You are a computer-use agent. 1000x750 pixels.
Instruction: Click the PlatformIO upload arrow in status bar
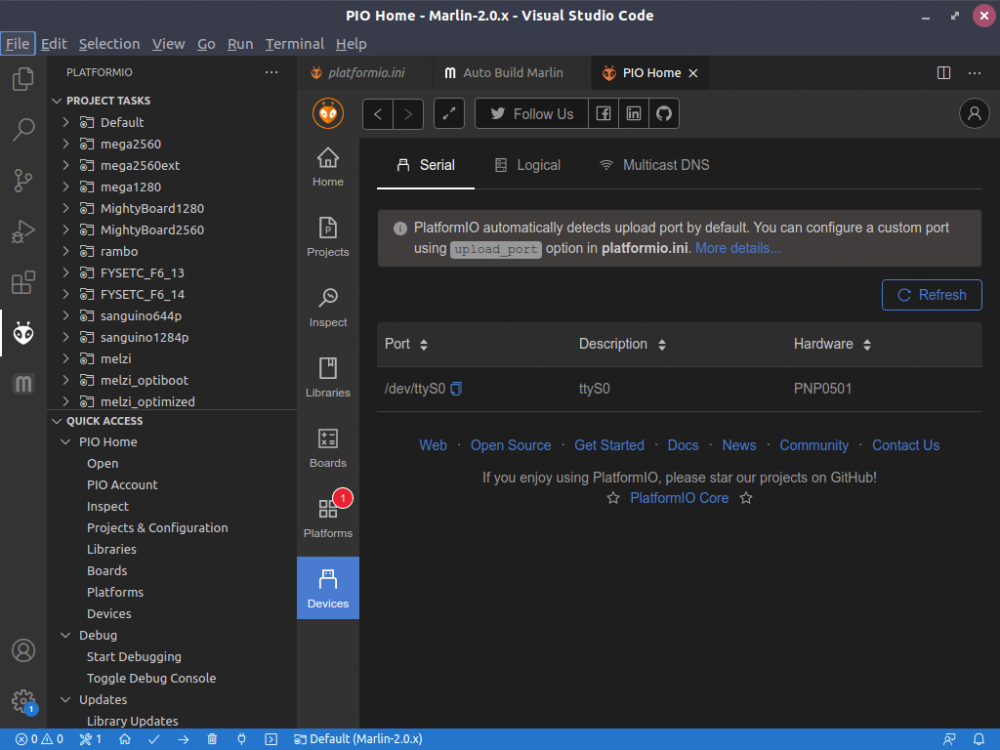pos(183,739)
